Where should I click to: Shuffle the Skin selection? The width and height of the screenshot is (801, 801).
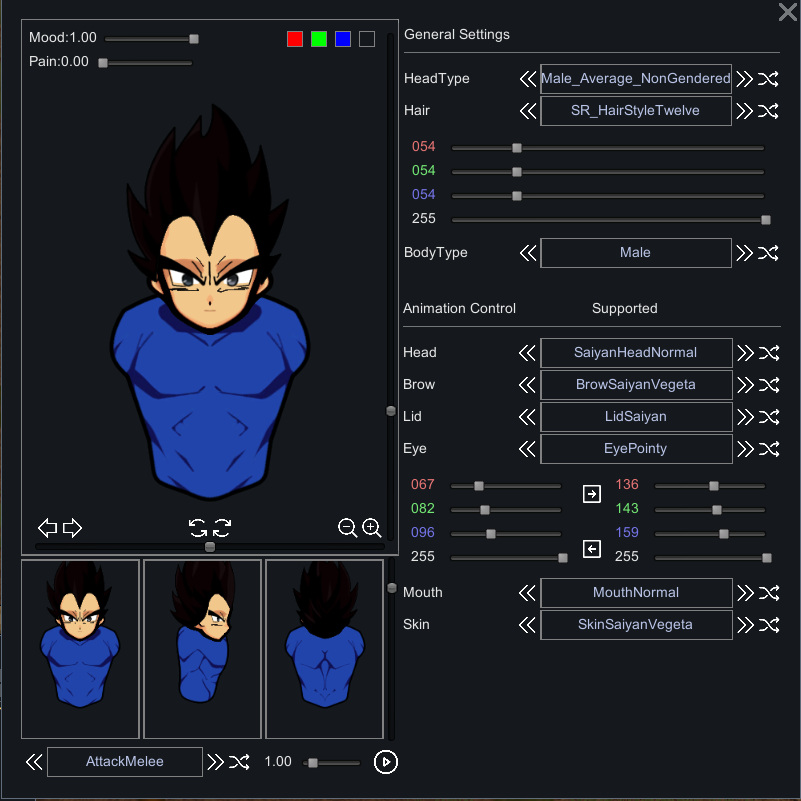pyautogui.click(x=769, y=625)
